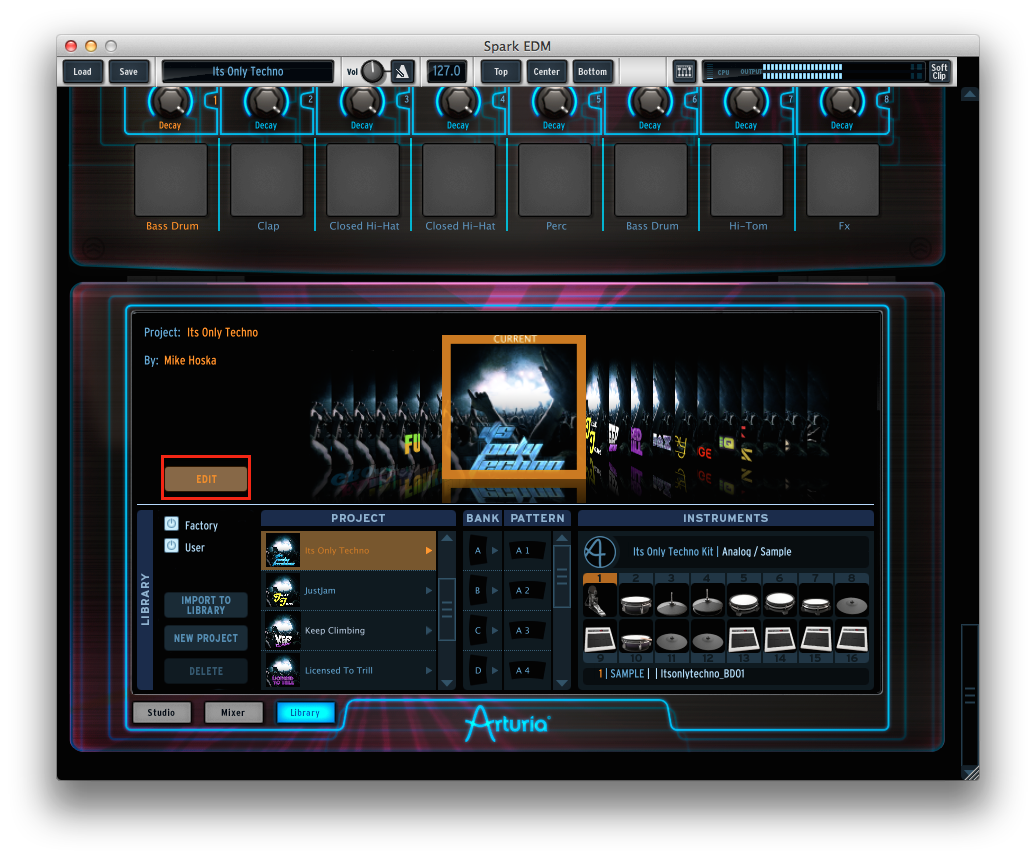This screenshot has width=1036, height=859.
Task: Expand bank C arrow
Action: tap(494, 630)
